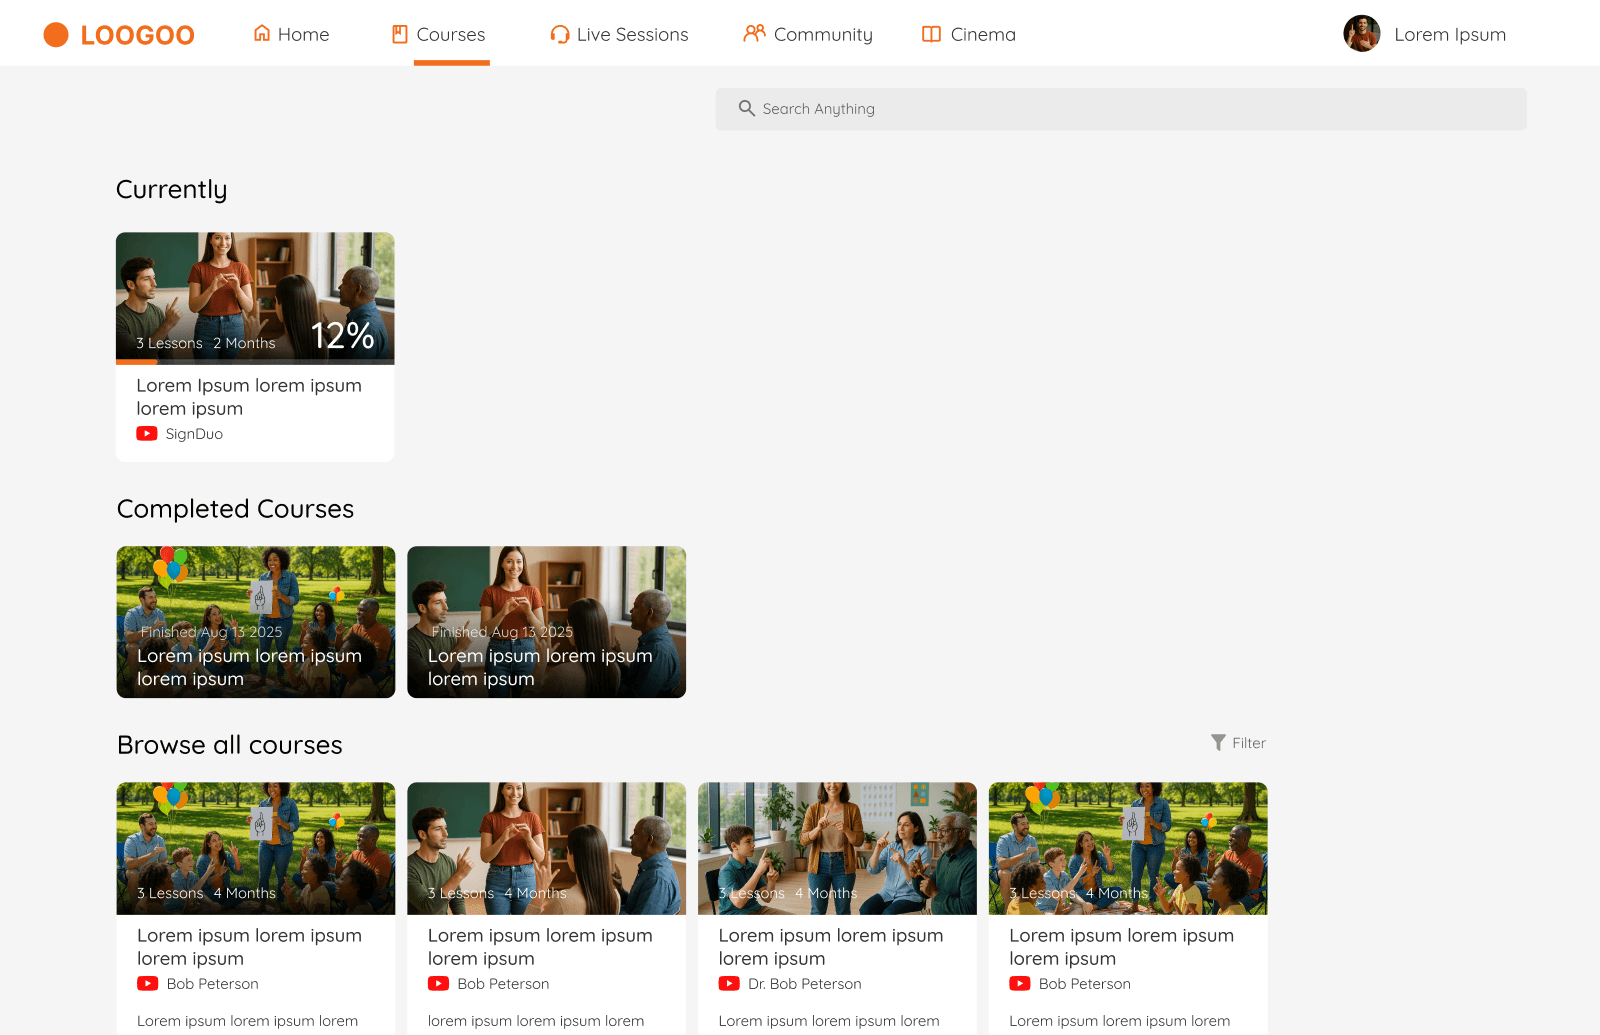Click the Live Sessions headset icon
This screenshot has width=1600, height=1035.
point(560,34)
